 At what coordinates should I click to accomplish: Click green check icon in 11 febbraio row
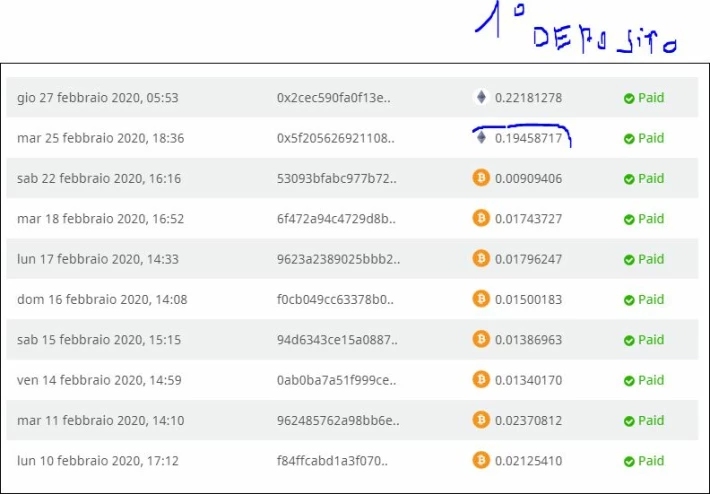[x=629, y=421]
